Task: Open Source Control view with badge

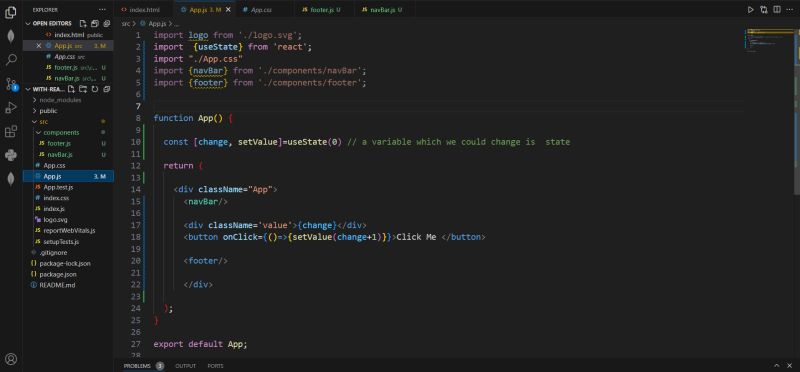Action: tap(11, 84)
